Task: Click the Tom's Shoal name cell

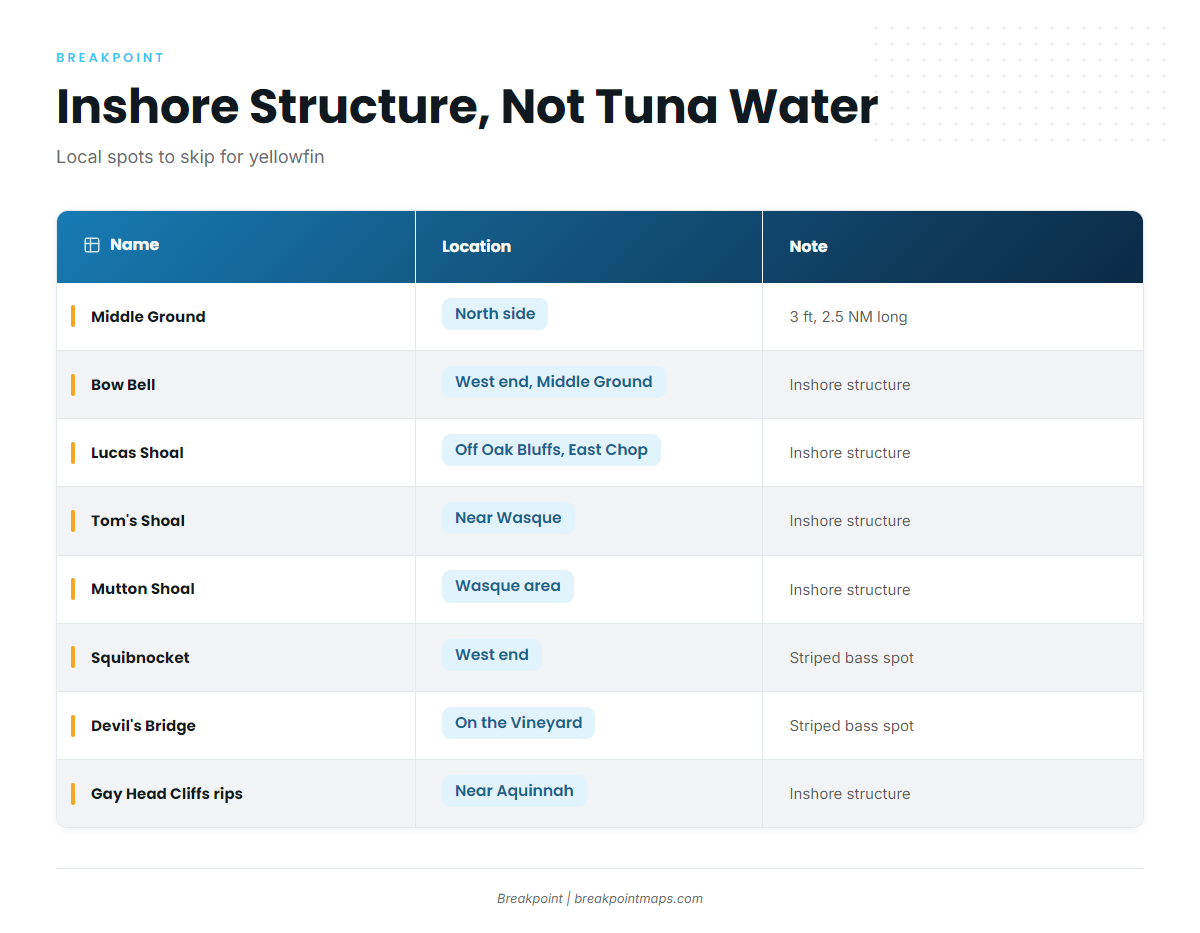Action: [236, 521]
